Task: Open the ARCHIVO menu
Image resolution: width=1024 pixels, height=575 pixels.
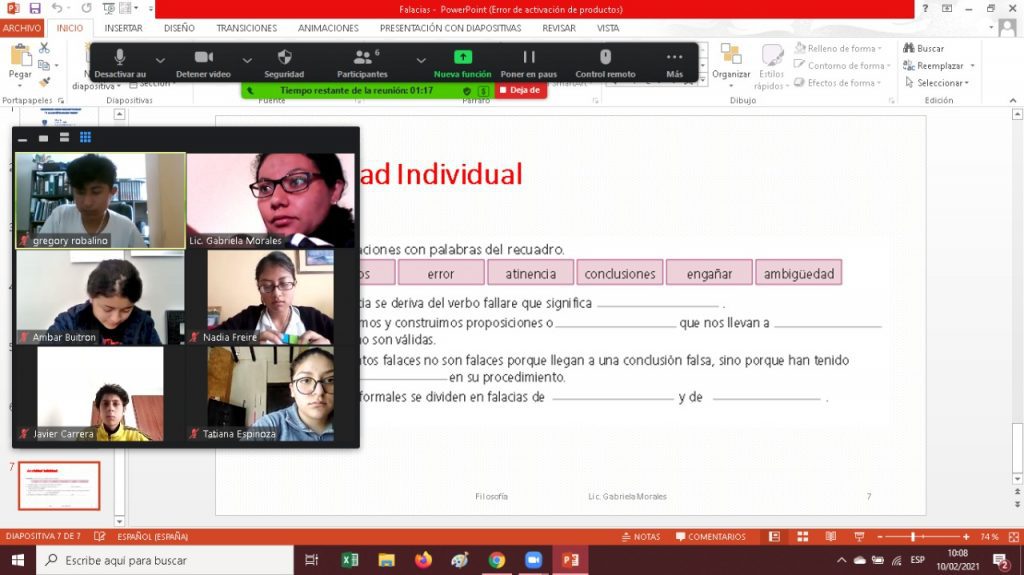Action: pos(22,29)
